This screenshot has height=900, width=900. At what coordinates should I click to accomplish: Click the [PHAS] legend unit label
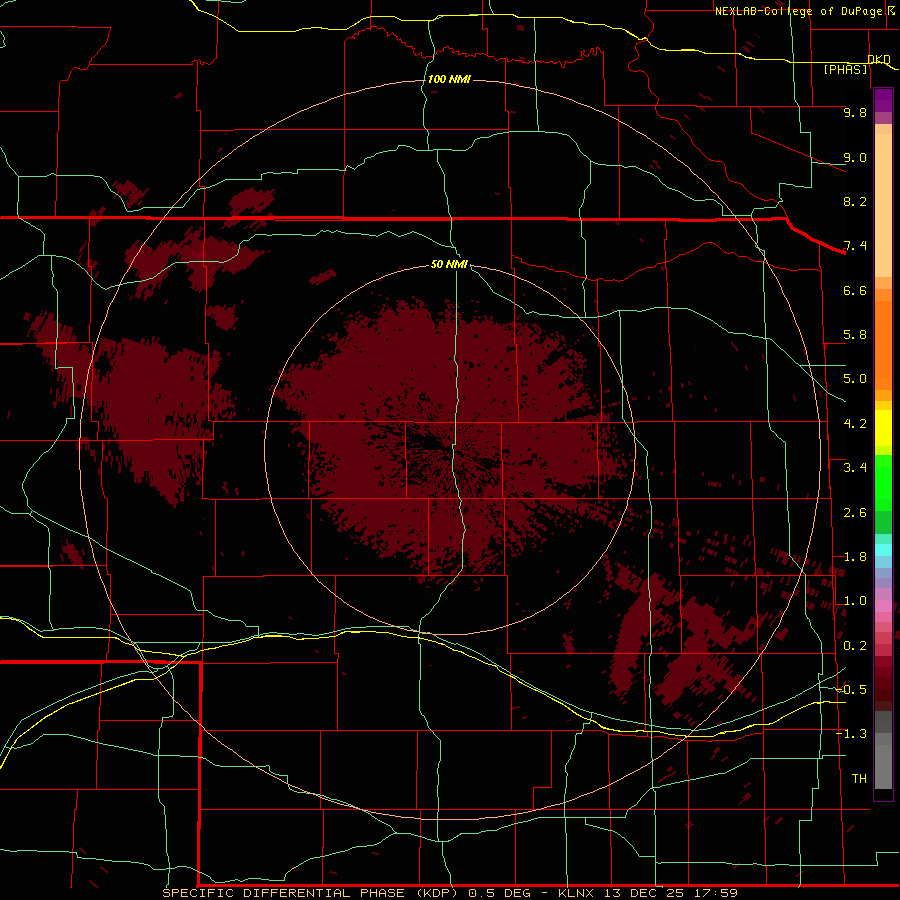click(x=845, y=69)
